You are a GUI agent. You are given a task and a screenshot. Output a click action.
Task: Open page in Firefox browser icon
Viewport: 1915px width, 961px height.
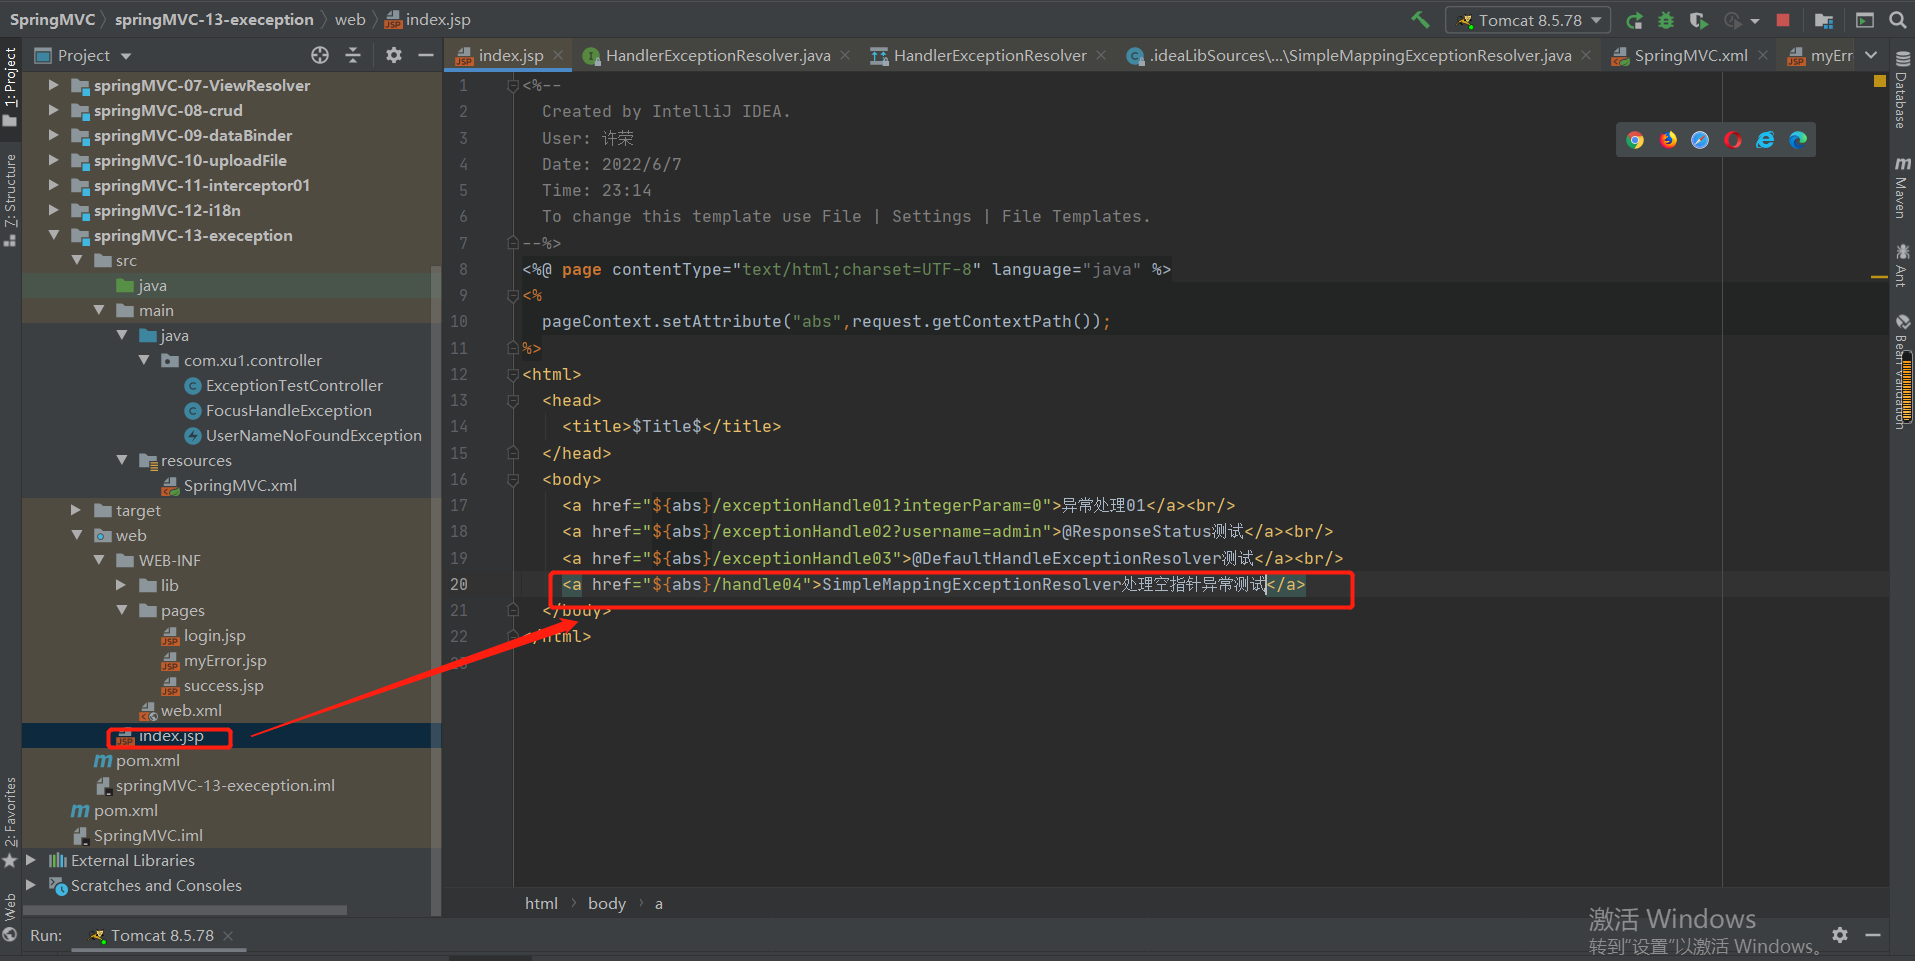1668,140
